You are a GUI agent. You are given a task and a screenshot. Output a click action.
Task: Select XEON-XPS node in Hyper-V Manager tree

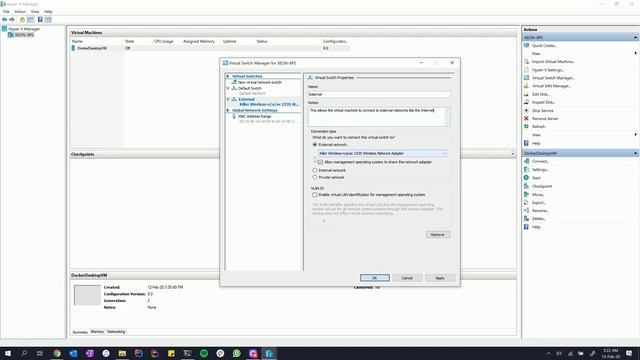[24, 35]
